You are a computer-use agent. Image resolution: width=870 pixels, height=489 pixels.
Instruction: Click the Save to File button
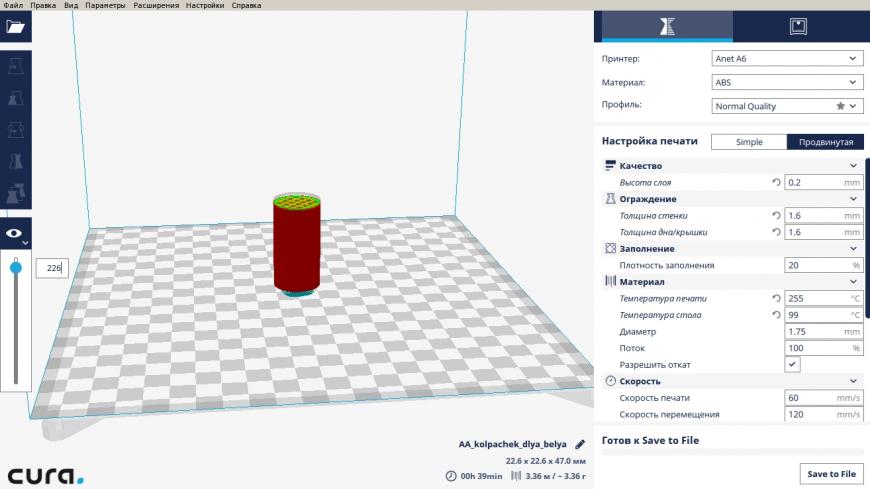(x=831, y=473)
